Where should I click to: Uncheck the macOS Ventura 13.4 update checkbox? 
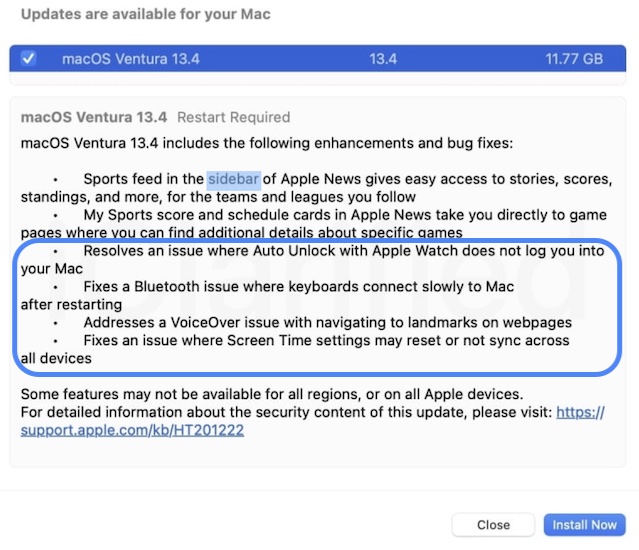tap(29, 58)
